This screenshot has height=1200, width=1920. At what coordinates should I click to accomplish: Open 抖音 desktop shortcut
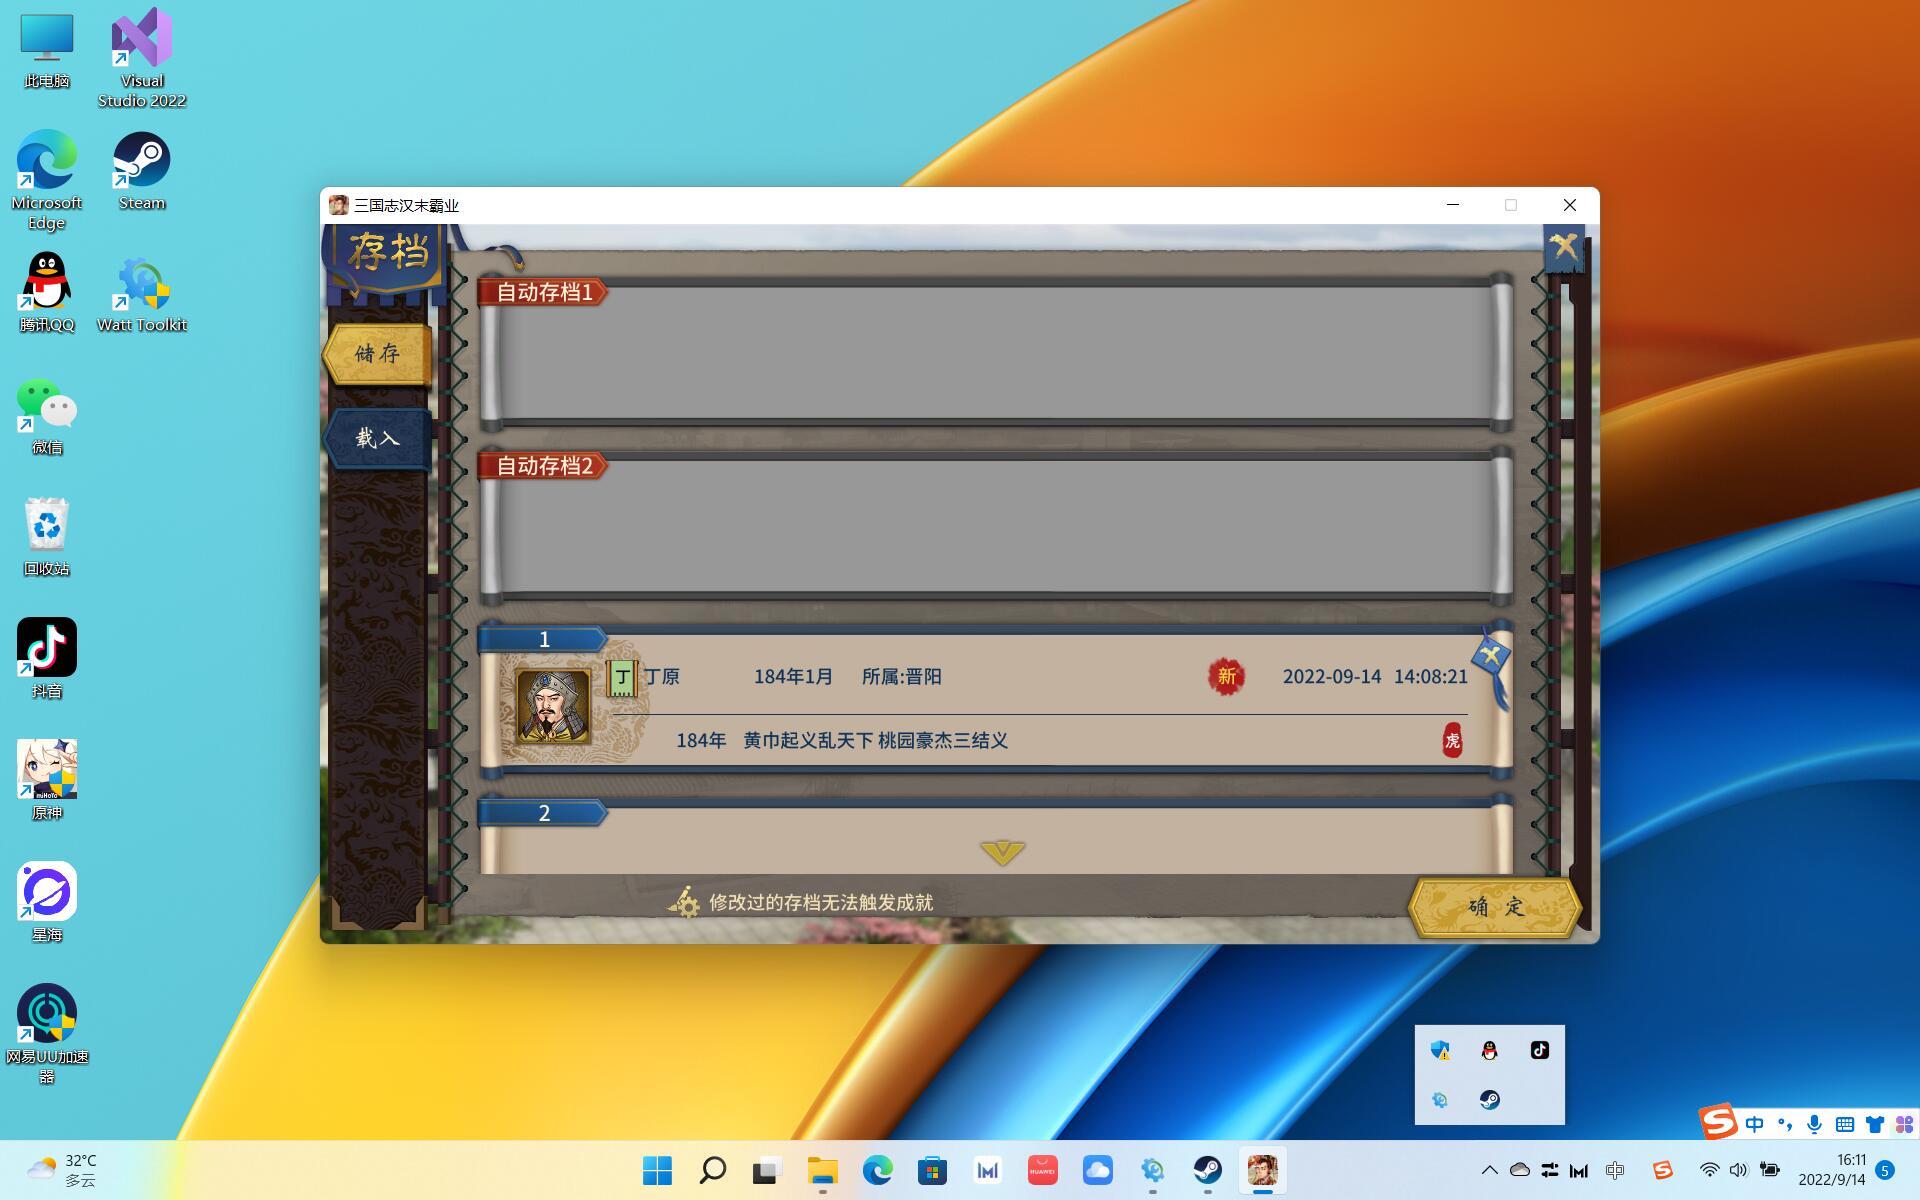(x=47, y=658)
